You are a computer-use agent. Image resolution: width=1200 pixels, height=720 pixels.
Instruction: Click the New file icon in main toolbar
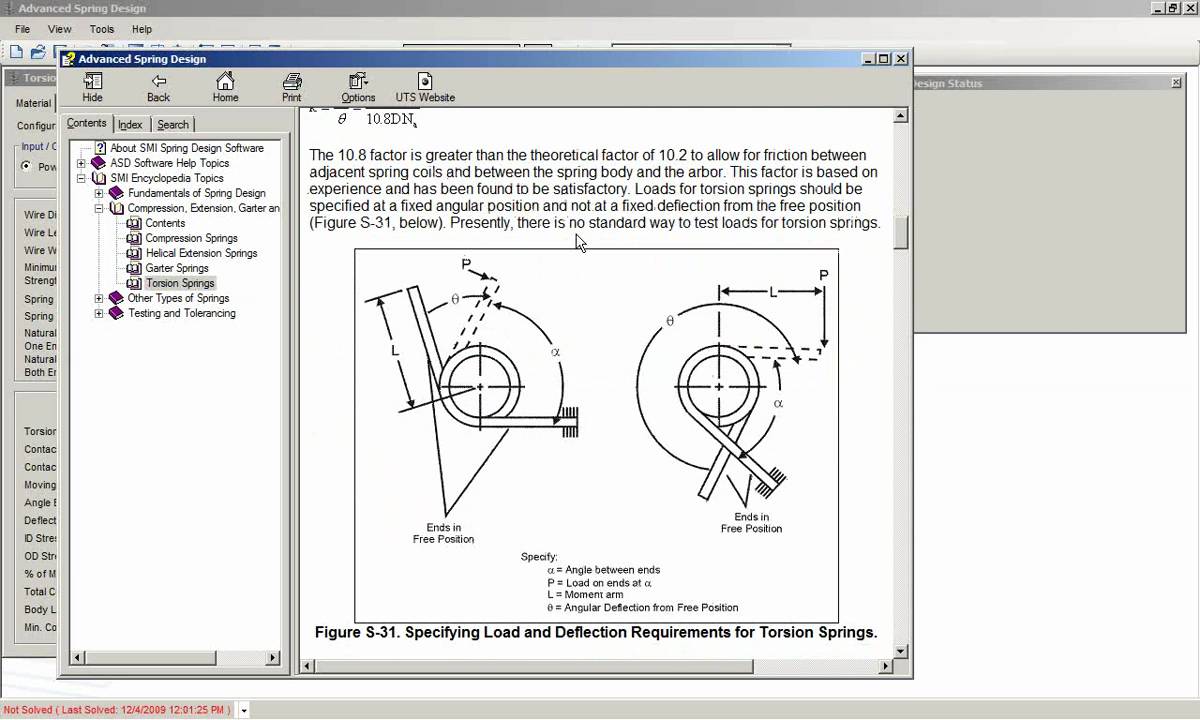click(x=17, y=52)
